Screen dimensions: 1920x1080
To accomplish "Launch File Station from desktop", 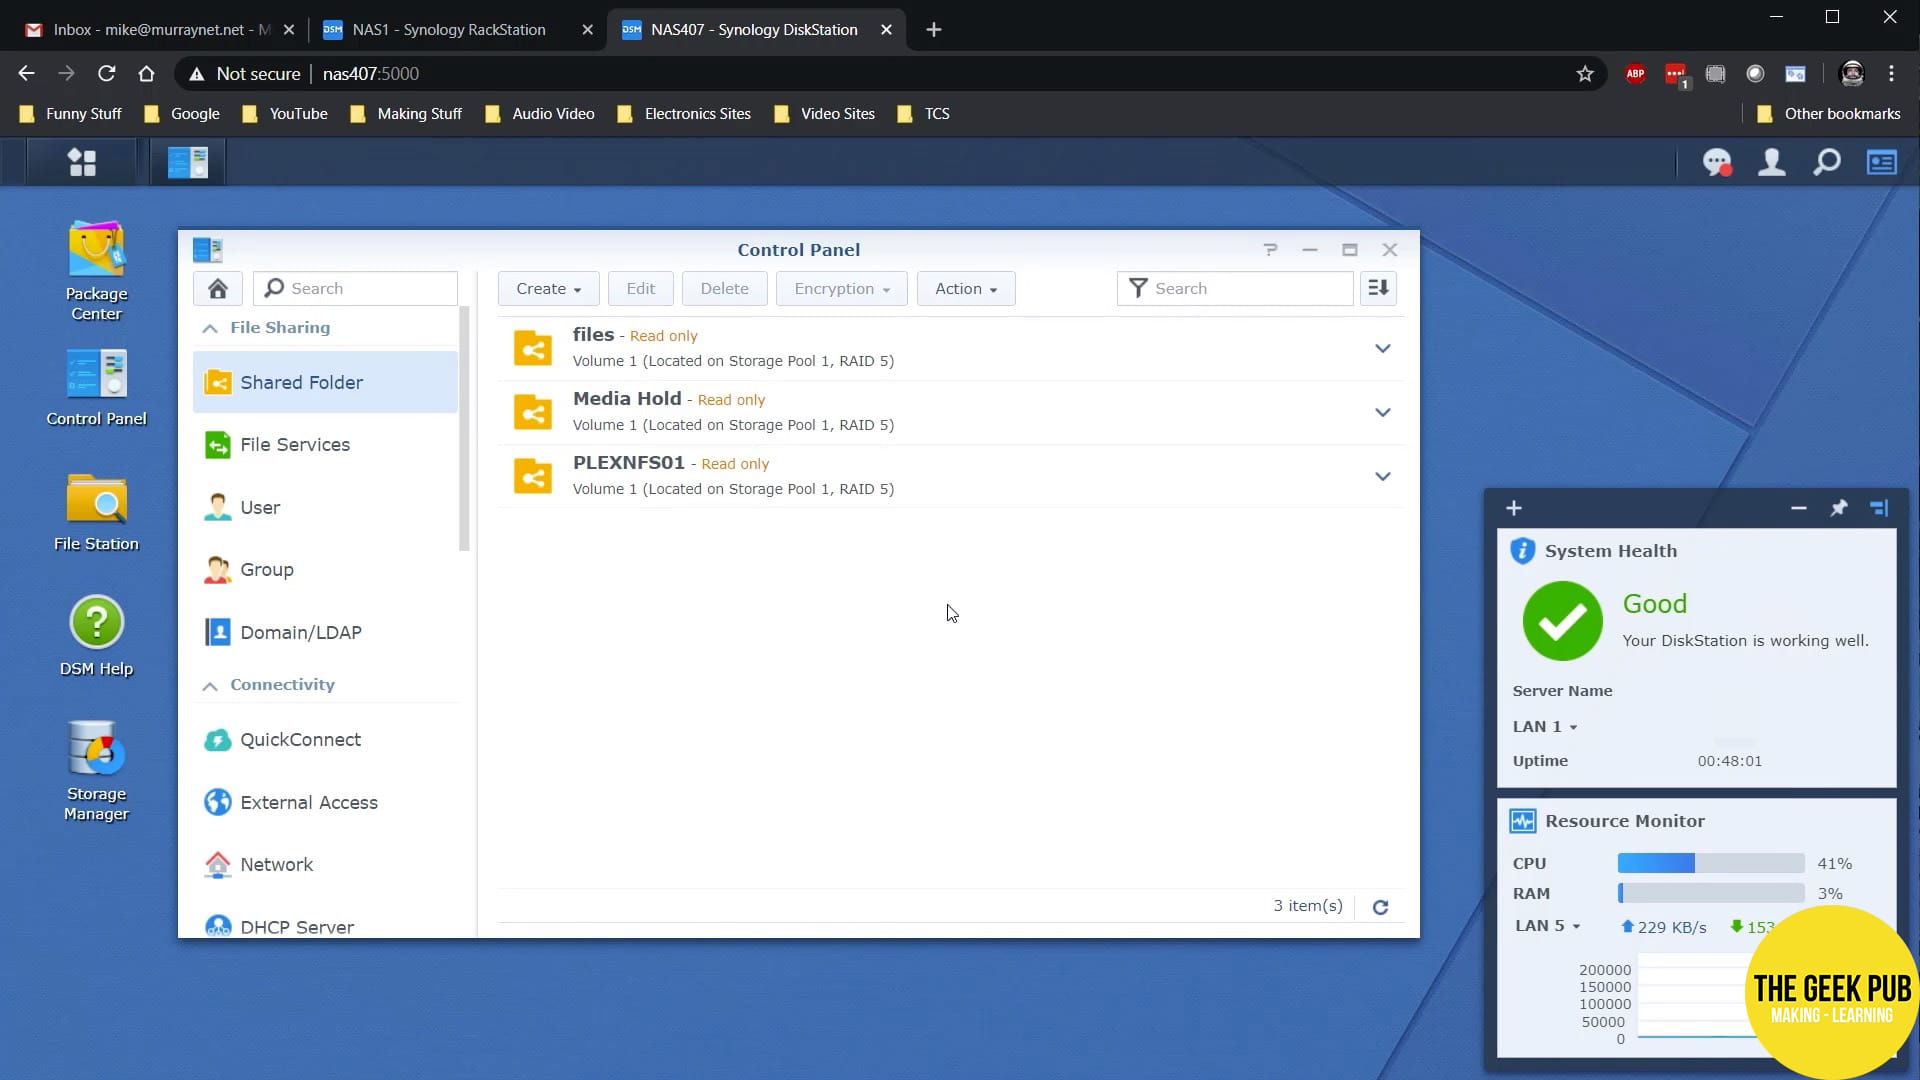I will [96, 513].
